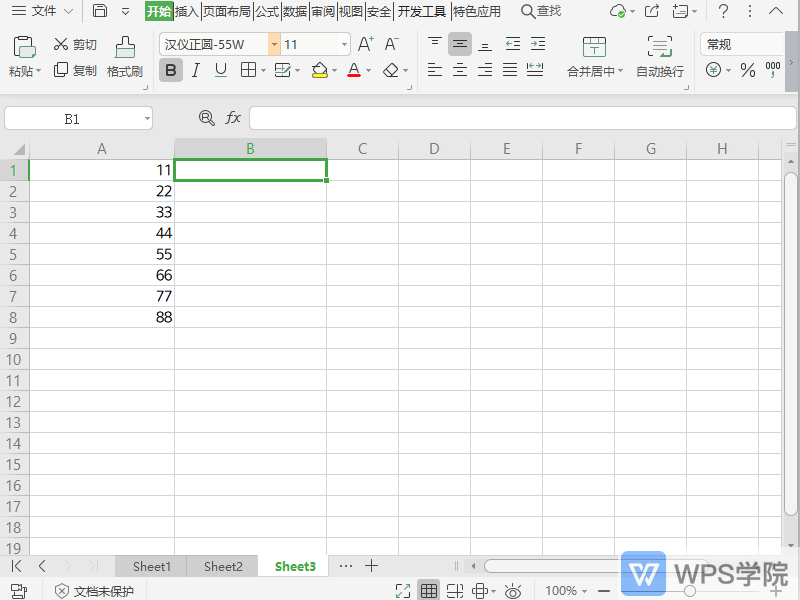
Task: Toggle Italic formatting
Action: point(196,70)
